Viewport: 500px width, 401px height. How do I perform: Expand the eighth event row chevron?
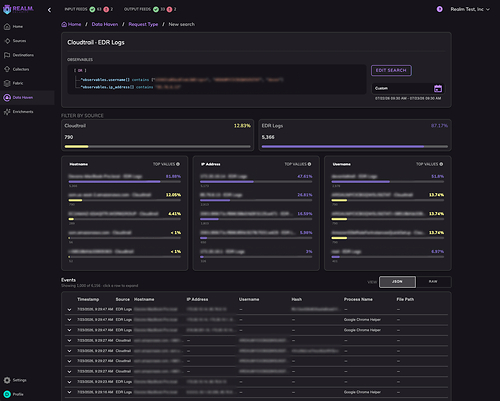point(69,382)
